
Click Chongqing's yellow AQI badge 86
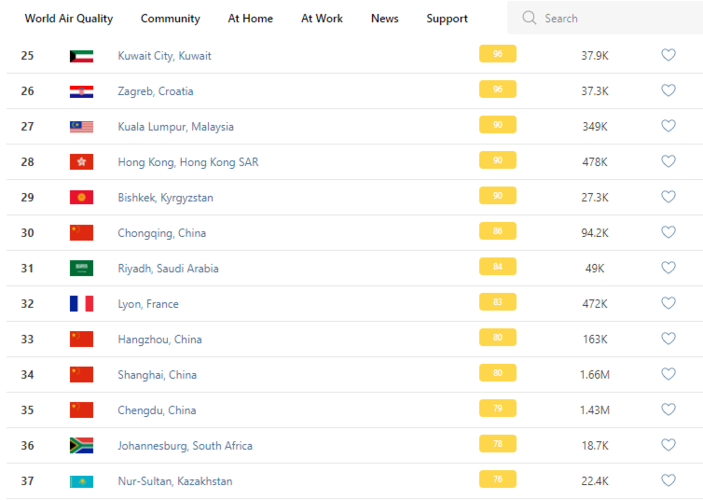click(497, 232)
